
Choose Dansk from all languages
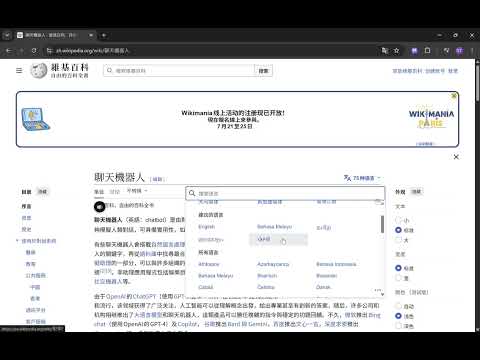tap(323, 287)
